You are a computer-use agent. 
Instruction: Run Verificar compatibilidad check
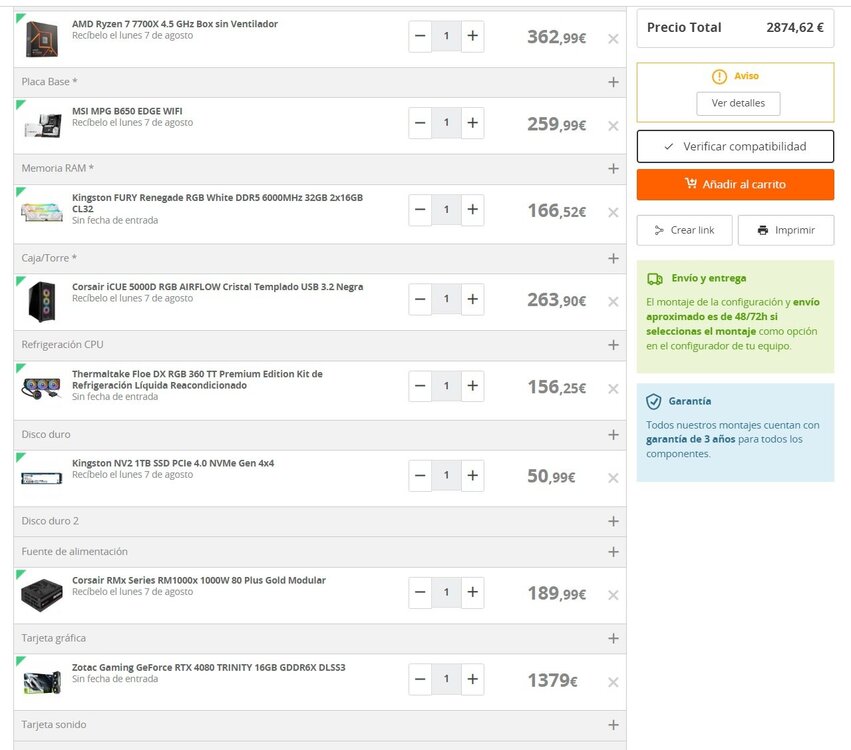coord(735,147)
